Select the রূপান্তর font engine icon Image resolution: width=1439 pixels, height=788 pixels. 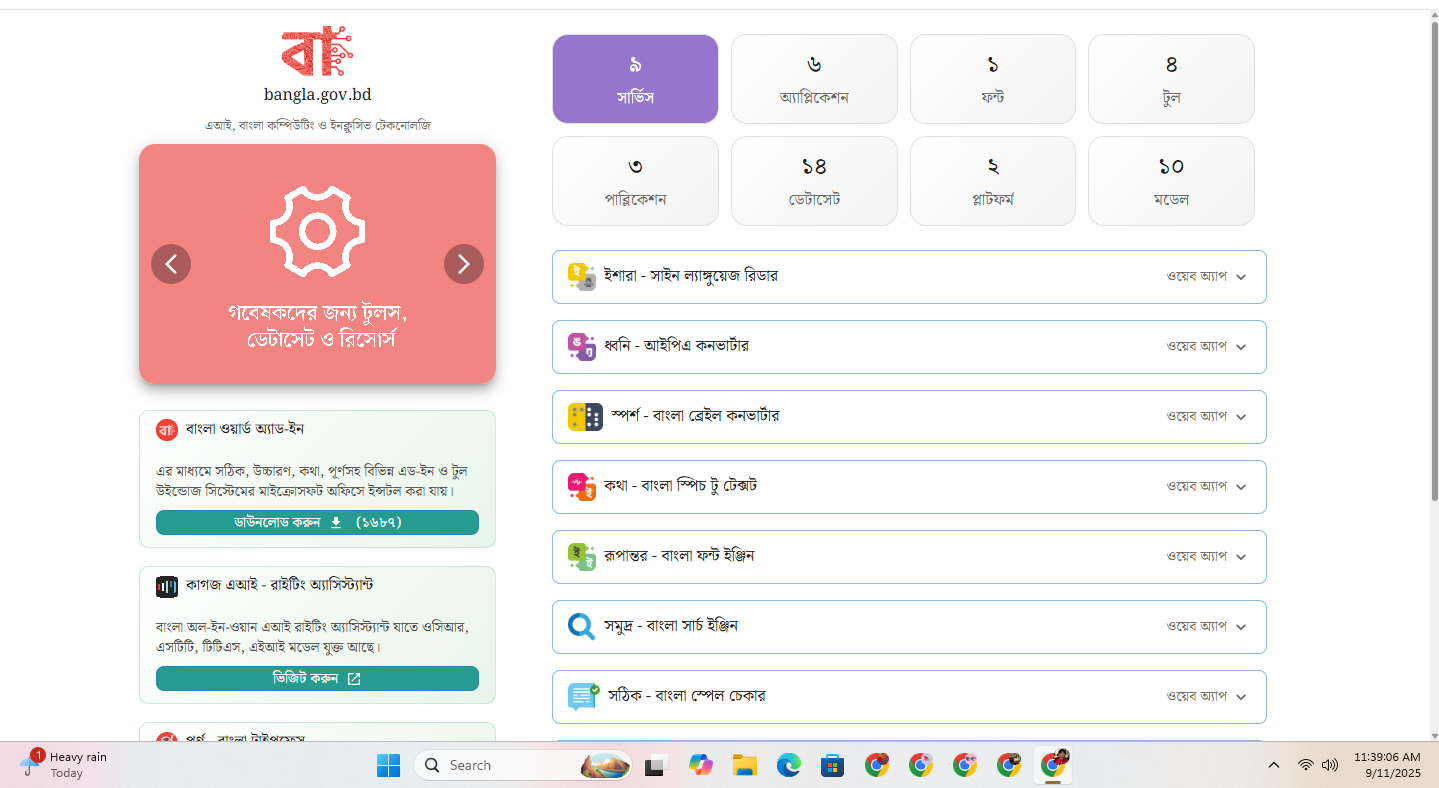(x=582, y=556)
